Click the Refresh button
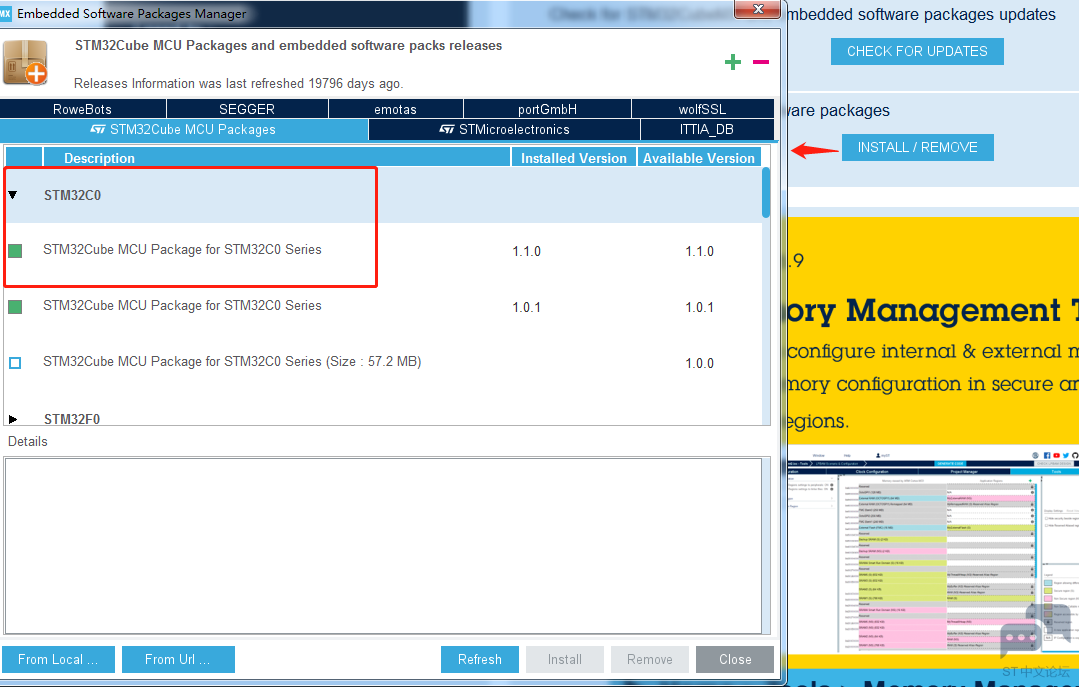 point(480,659)
